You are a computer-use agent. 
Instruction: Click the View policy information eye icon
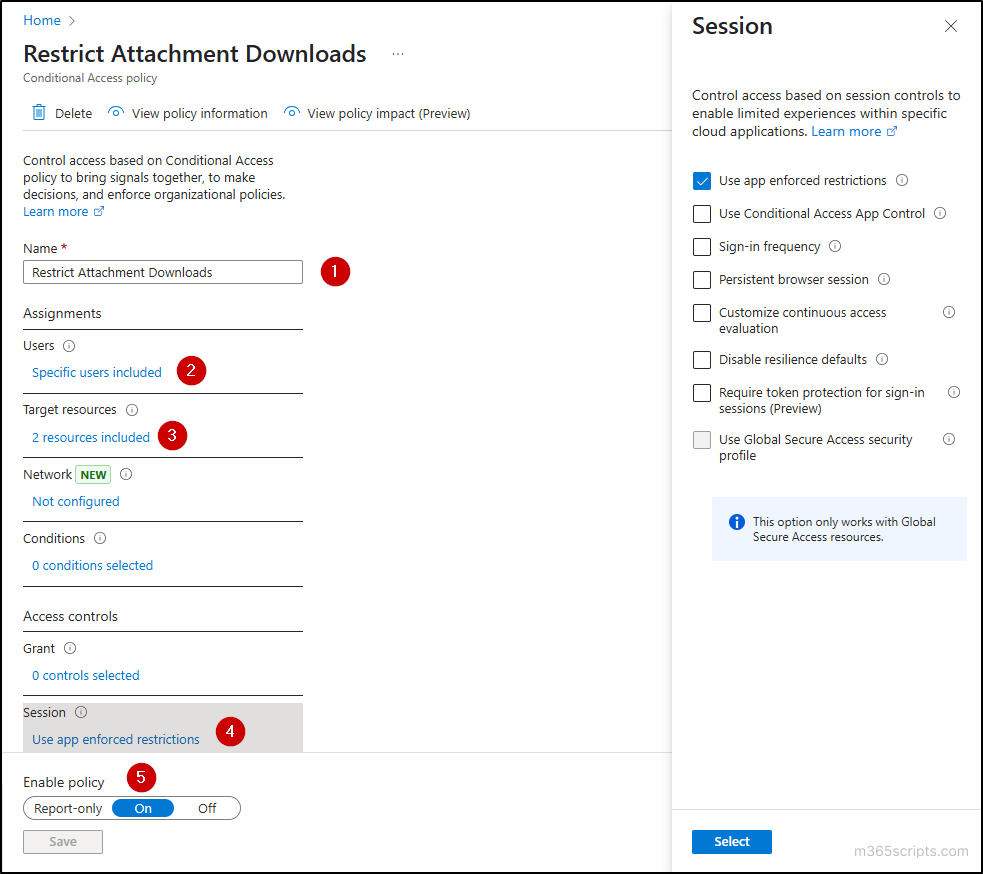(118, 113)
